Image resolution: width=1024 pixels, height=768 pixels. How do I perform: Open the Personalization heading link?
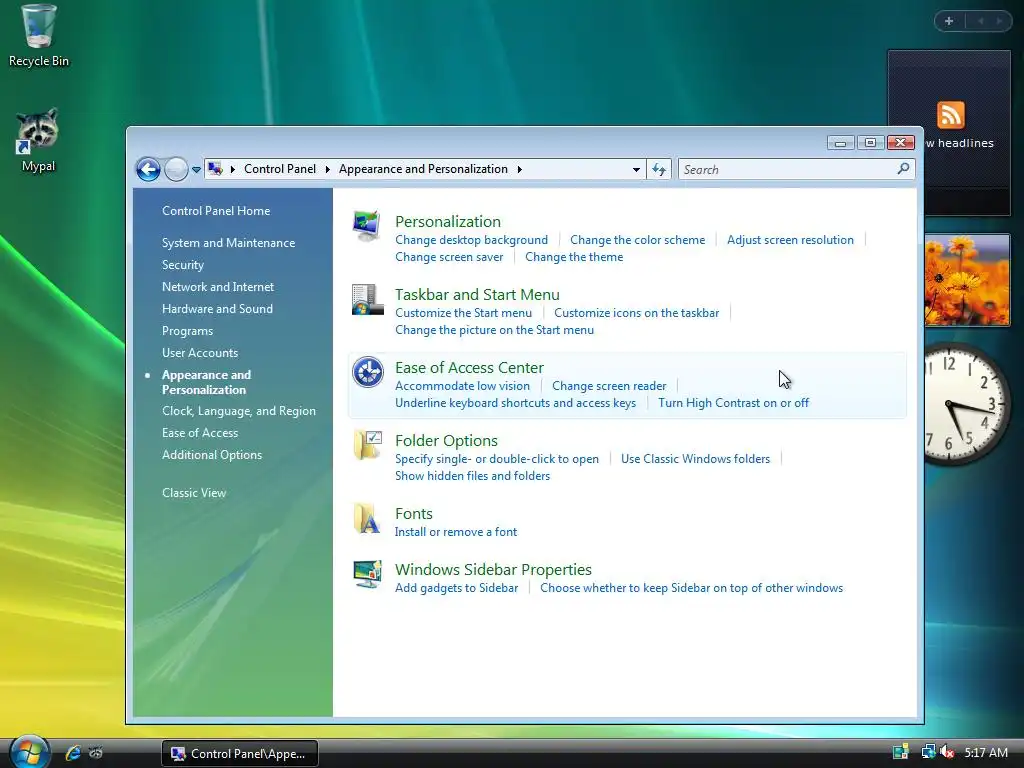coord(448,221)
